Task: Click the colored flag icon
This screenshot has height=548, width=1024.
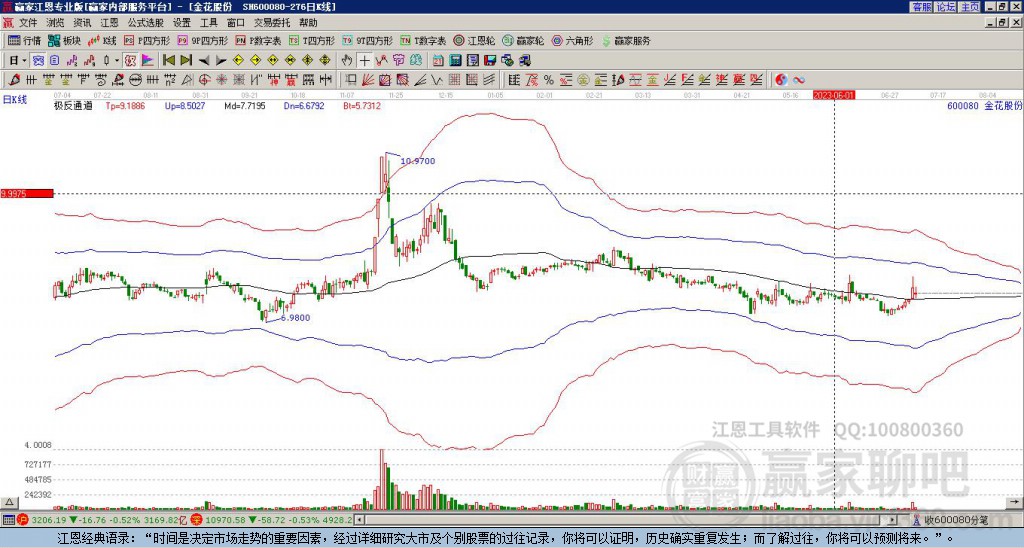Action: click(x=148, y=61)
